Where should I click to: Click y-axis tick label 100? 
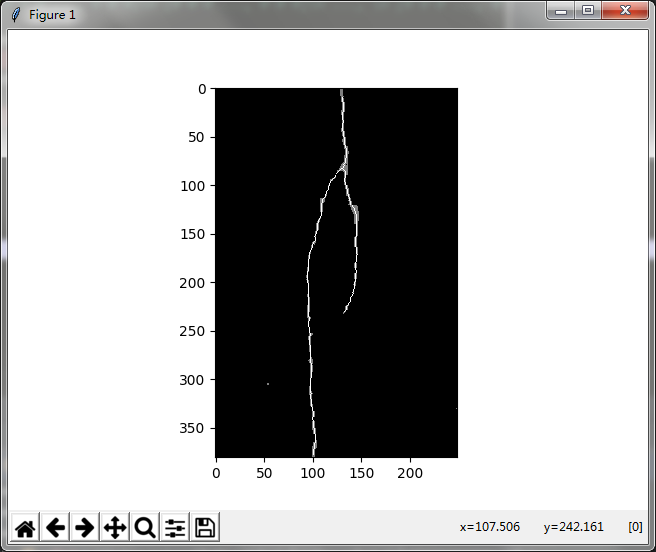click(x=192, y=186)
